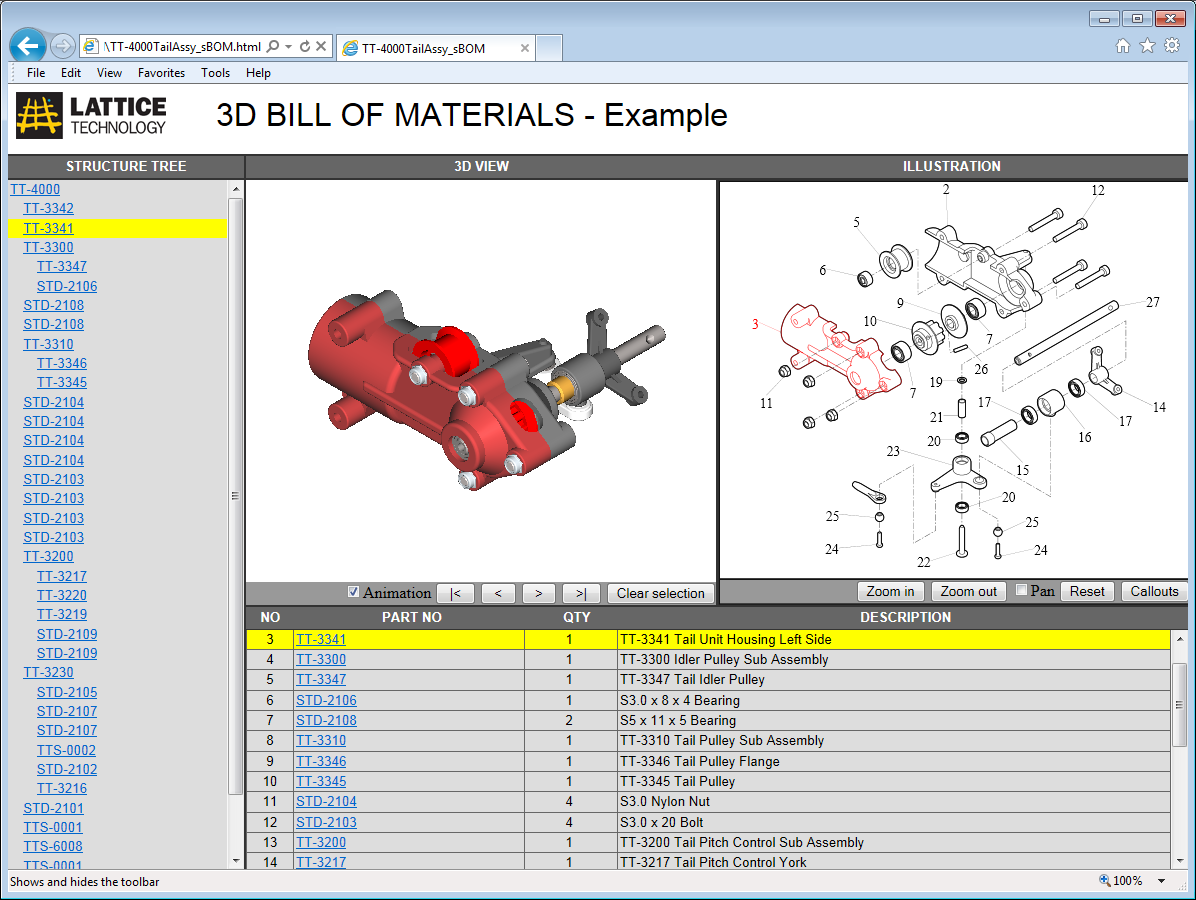Click the Lattice Technology logo
This screenshot has width=1196, height=900.
[92, 116]
